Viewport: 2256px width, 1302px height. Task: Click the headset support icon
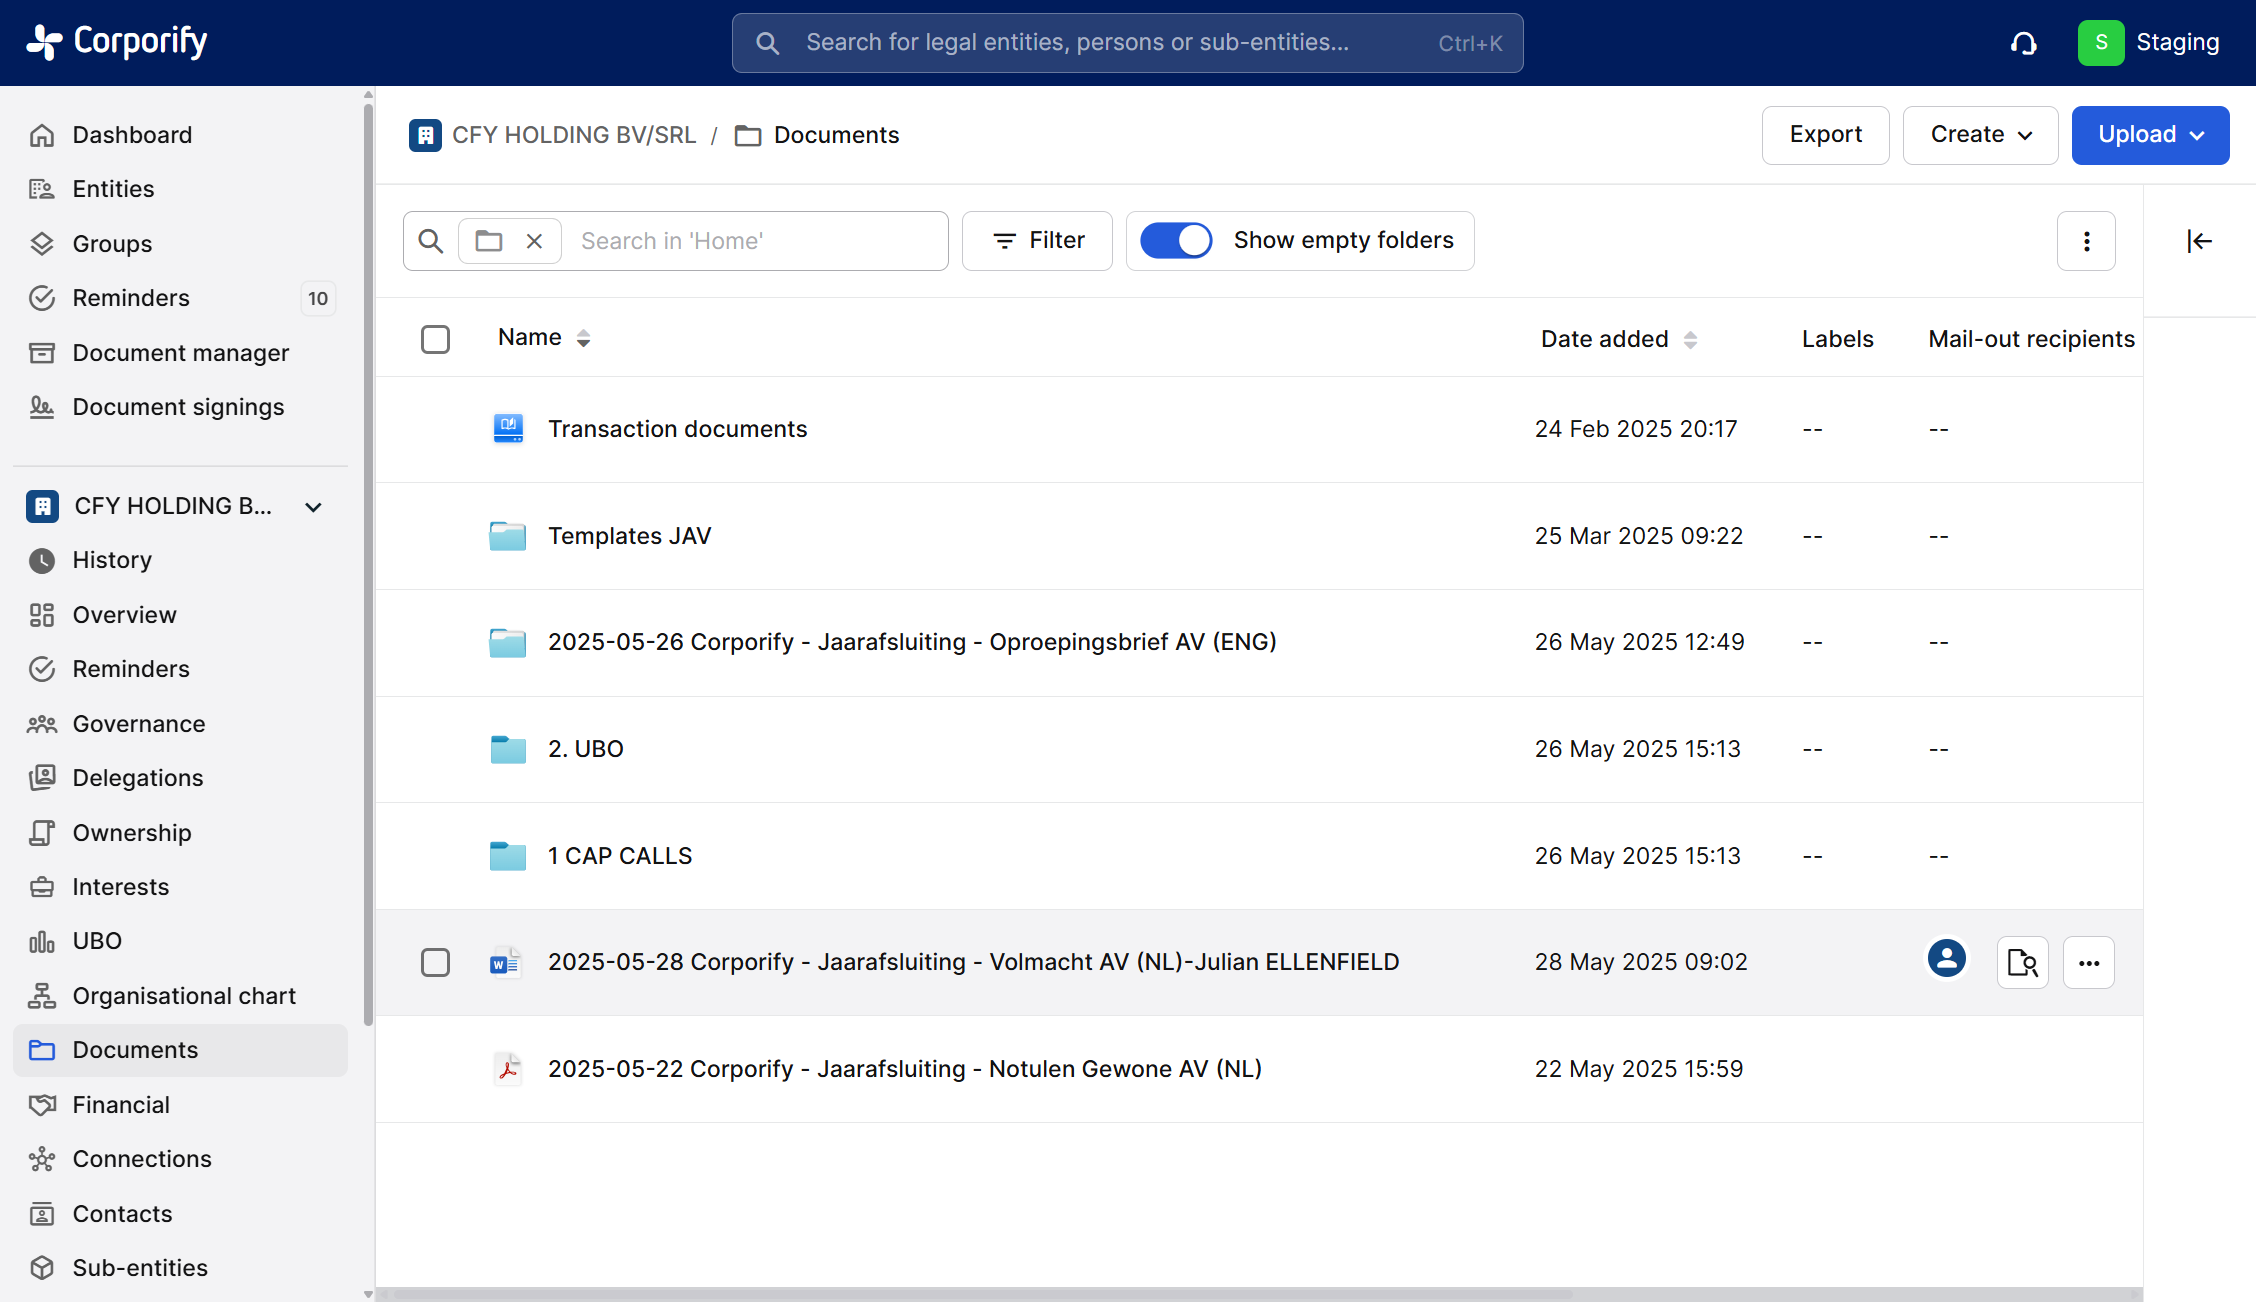point(2023,43)
